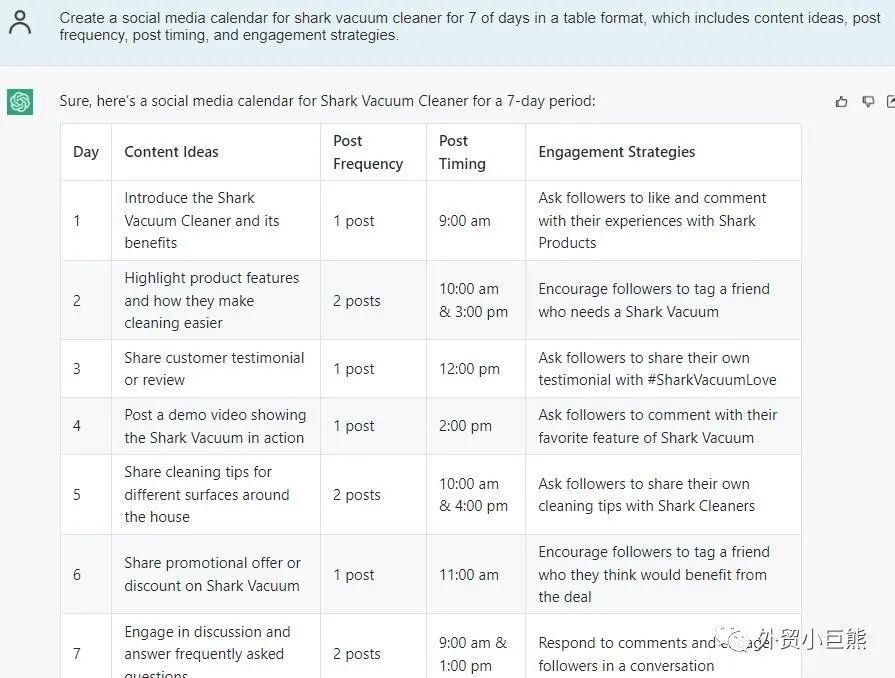Click the thumbs up feedback icon
The height and width of the screenshot is (678, 895).
[x=841, y=101]
